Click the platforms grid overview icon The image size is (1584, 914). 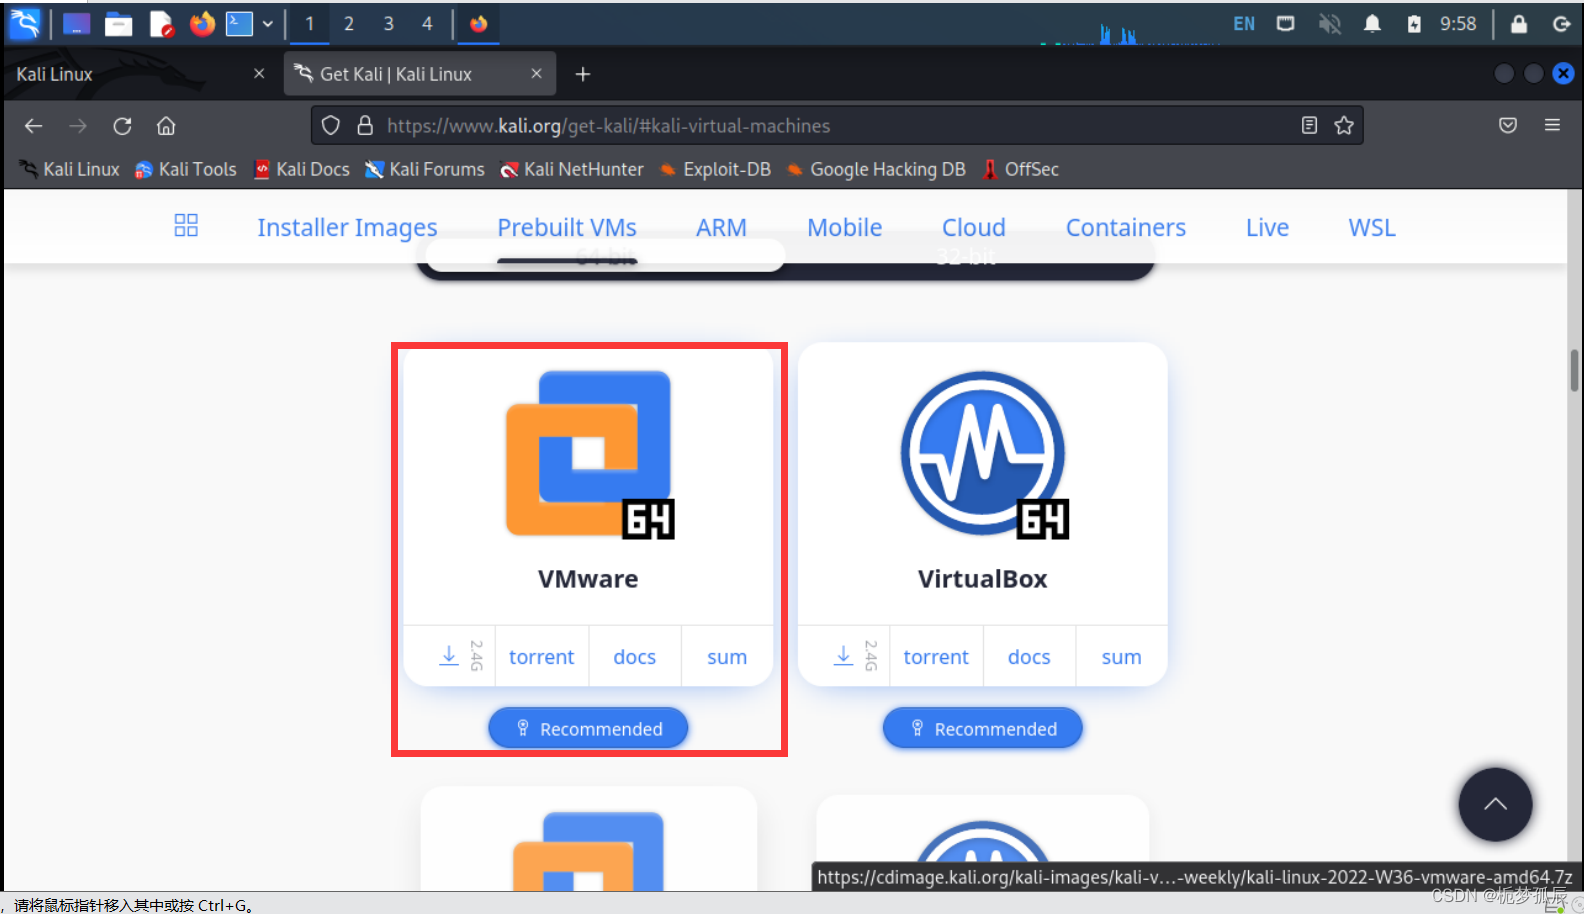[186, 225]
